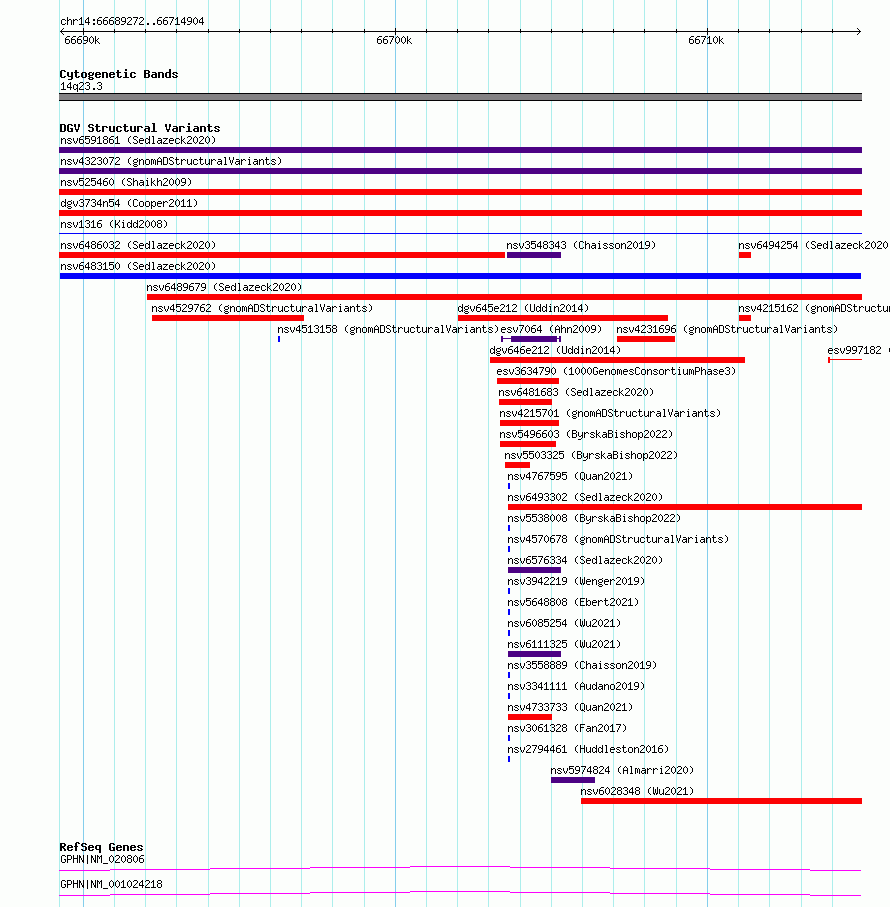Click the nsv6481683 (Sedlazeck2020) label

click(x=576, y=392)
